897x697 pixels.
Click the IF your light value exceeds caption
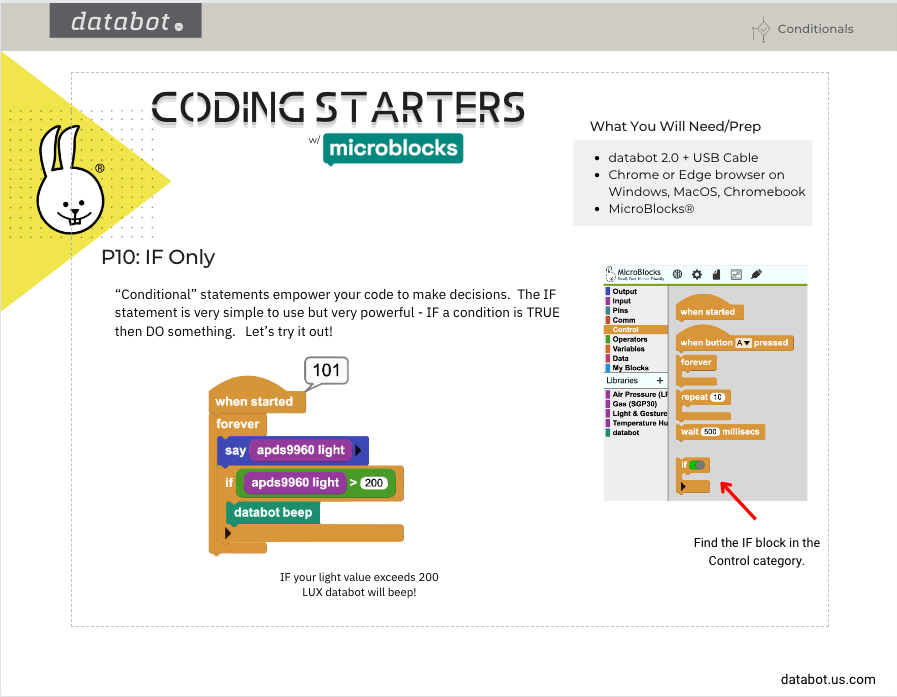coord(359,584)
